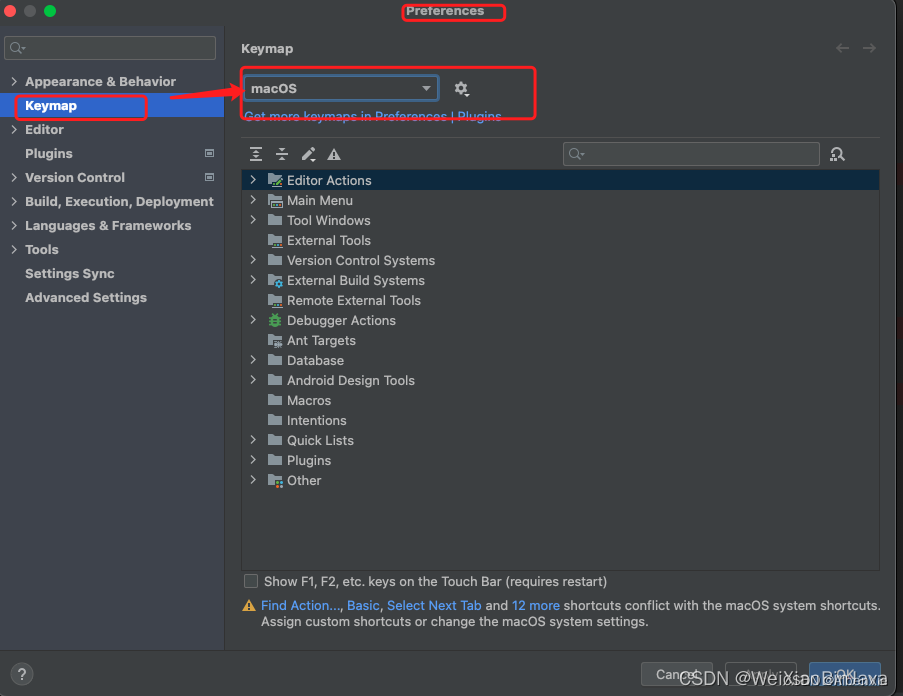Expand Editor Actions tree node
The image size is (903, 696).
pos(253,180)
